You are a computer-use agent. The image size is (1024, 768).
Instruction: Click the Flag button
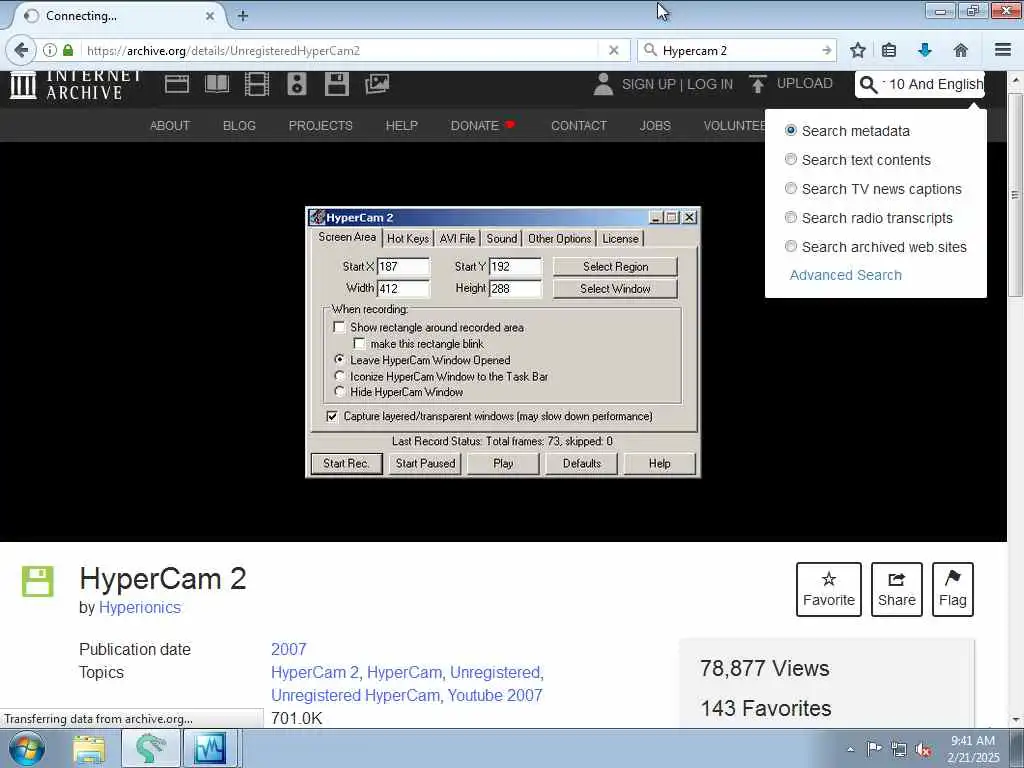tap(953, 589)
